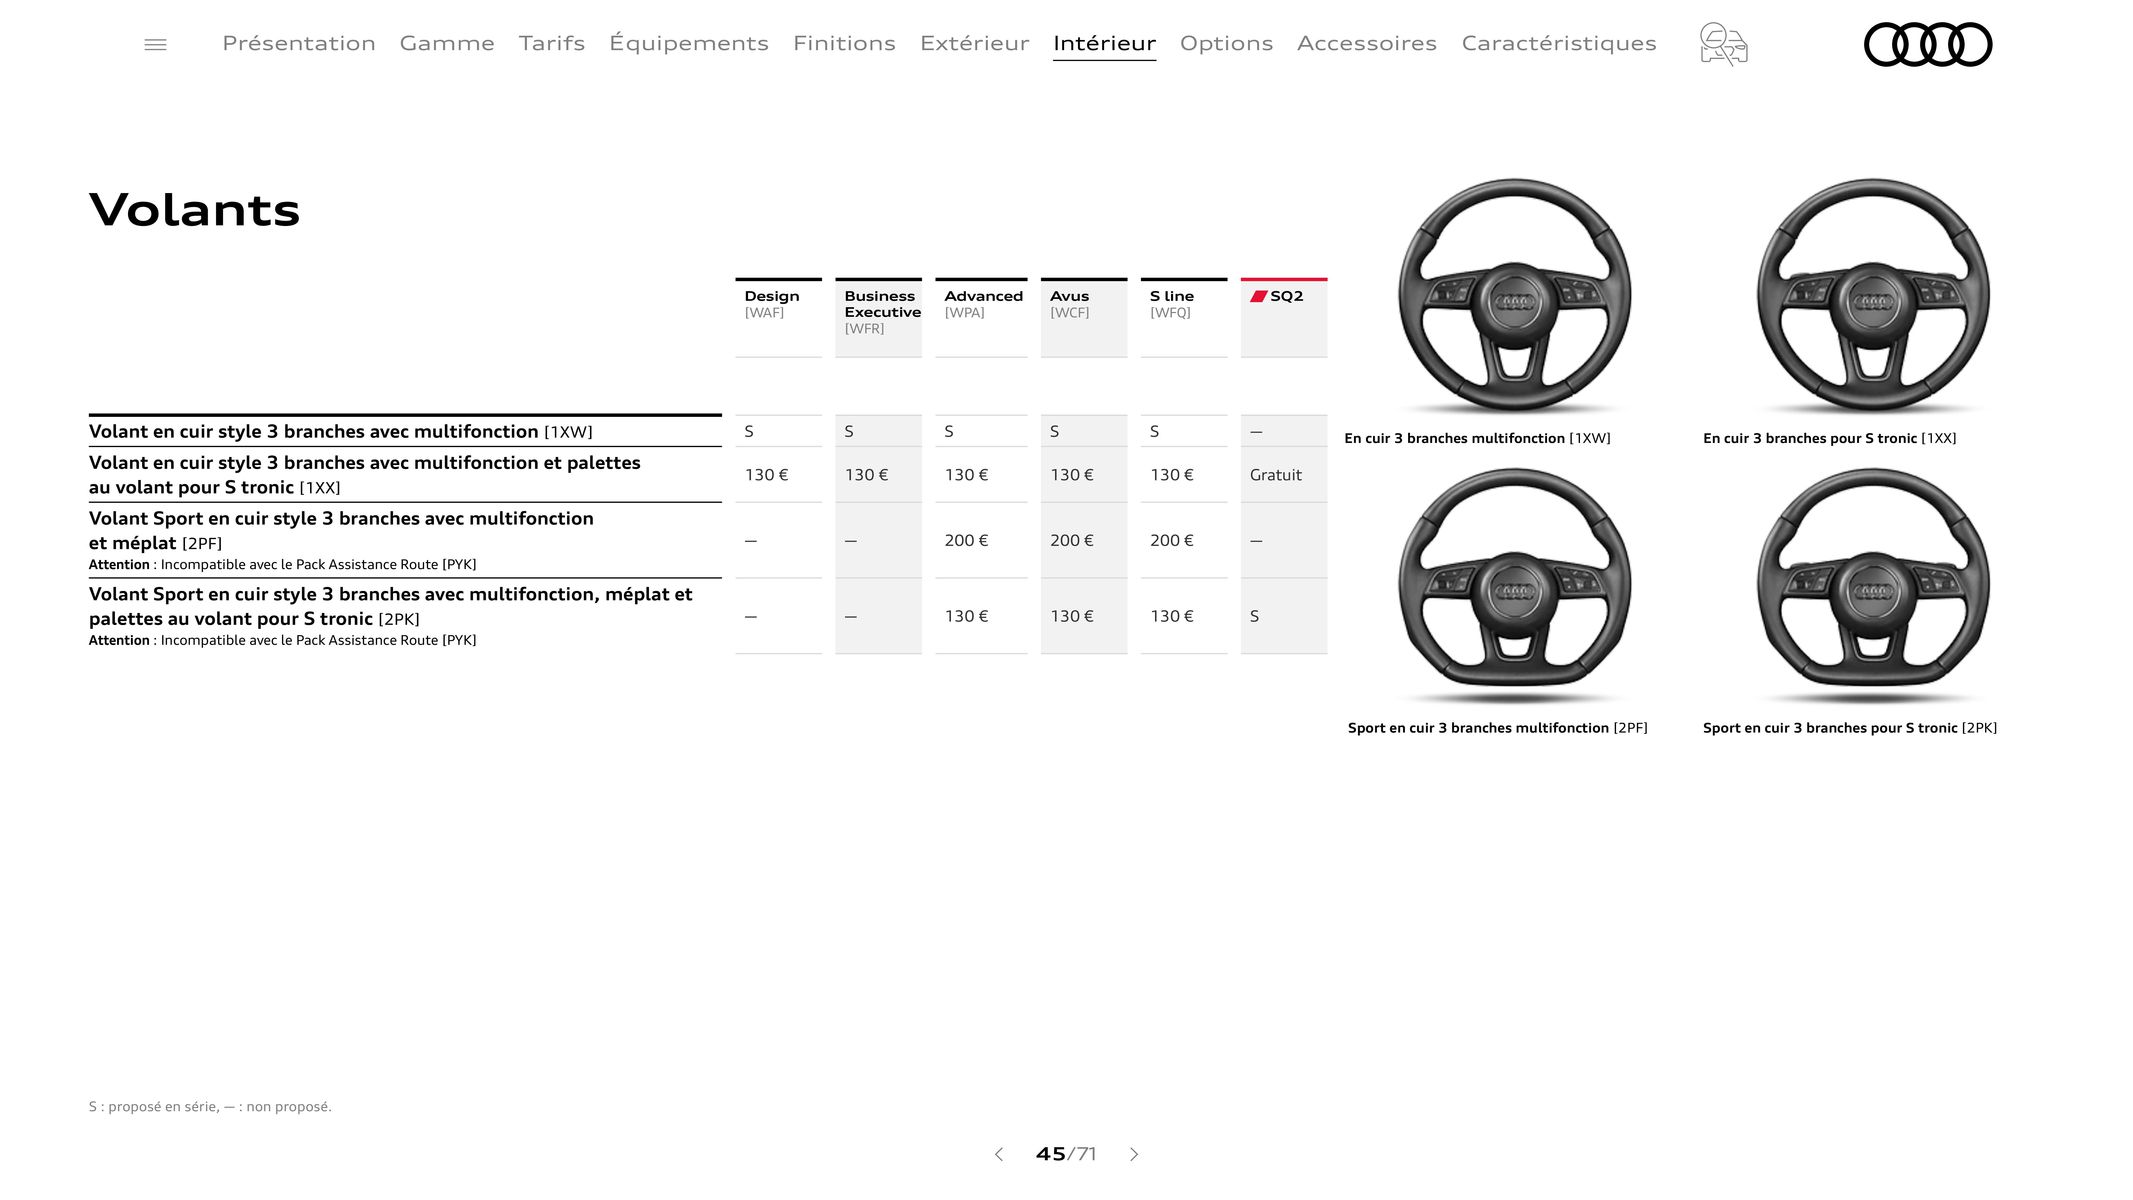Click caption 'En cuir 3 branches pour S tronic [1XX]'
2133x1200 pixels.
point(1829,438)
